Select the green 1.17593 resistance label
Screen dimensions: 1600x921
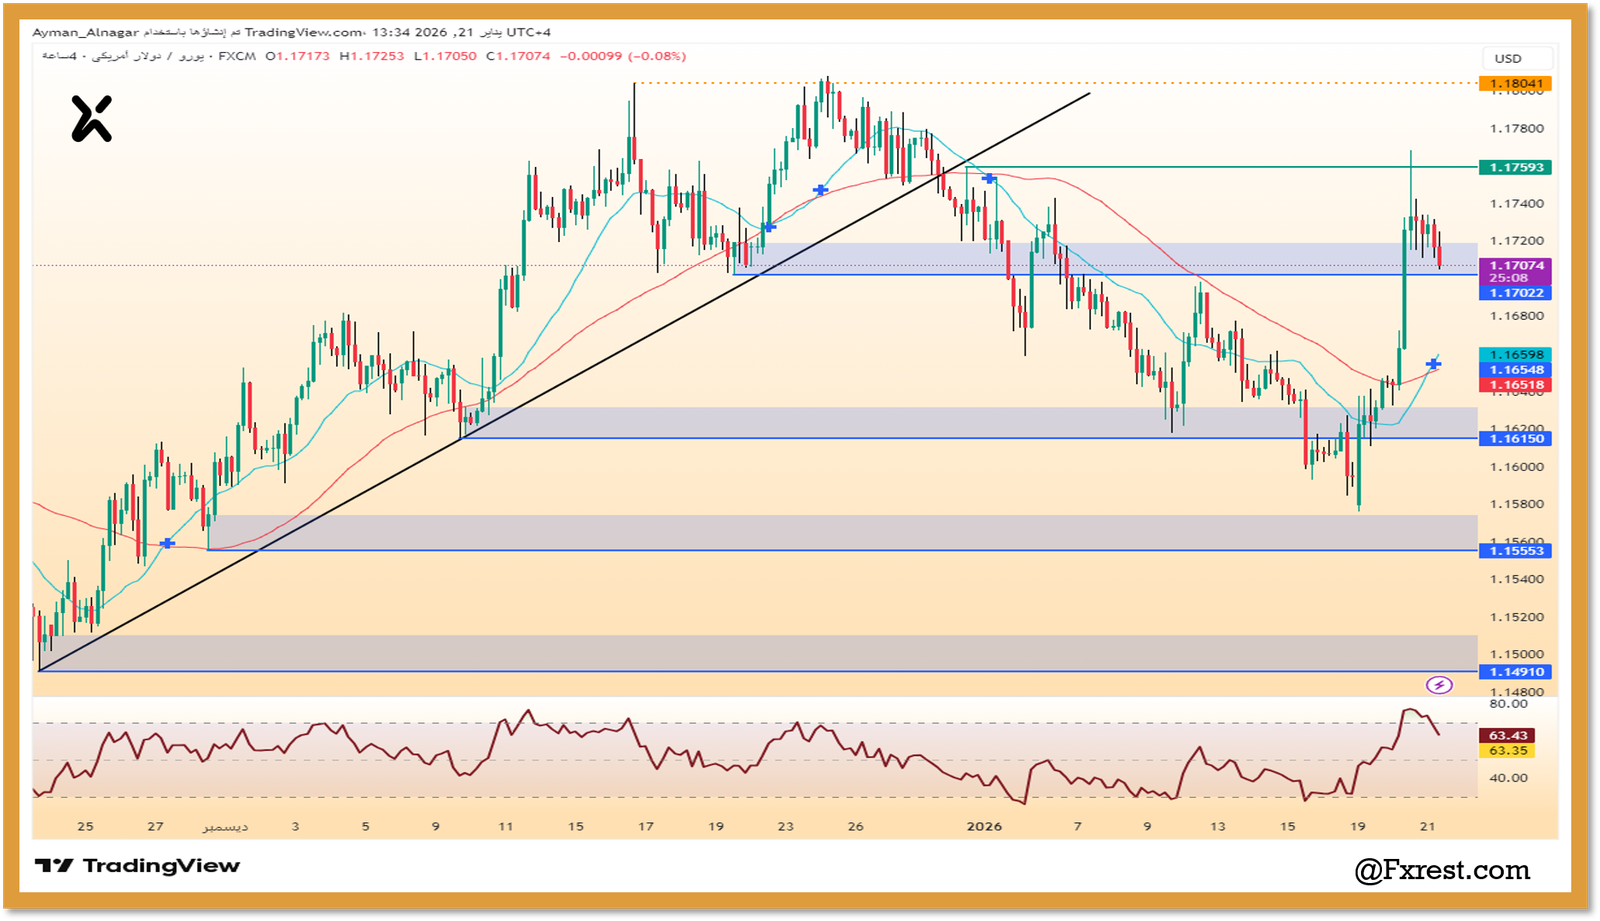point(1513,168)
